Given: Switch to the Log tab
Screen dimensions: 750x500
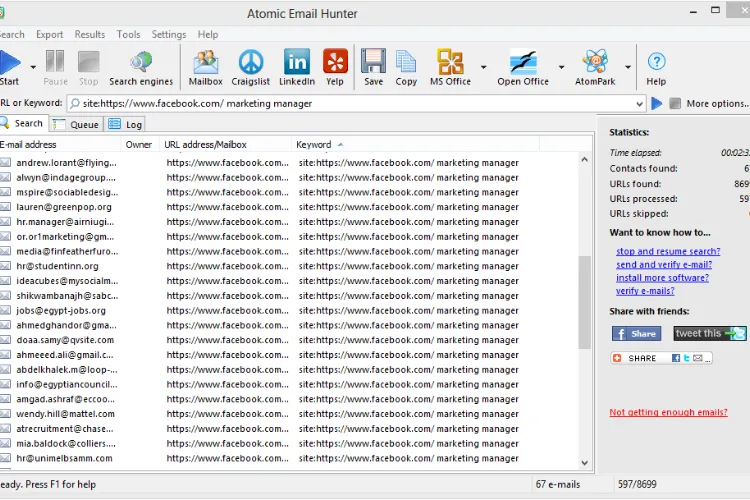Looking at the screenshot, I should (126, 124).
